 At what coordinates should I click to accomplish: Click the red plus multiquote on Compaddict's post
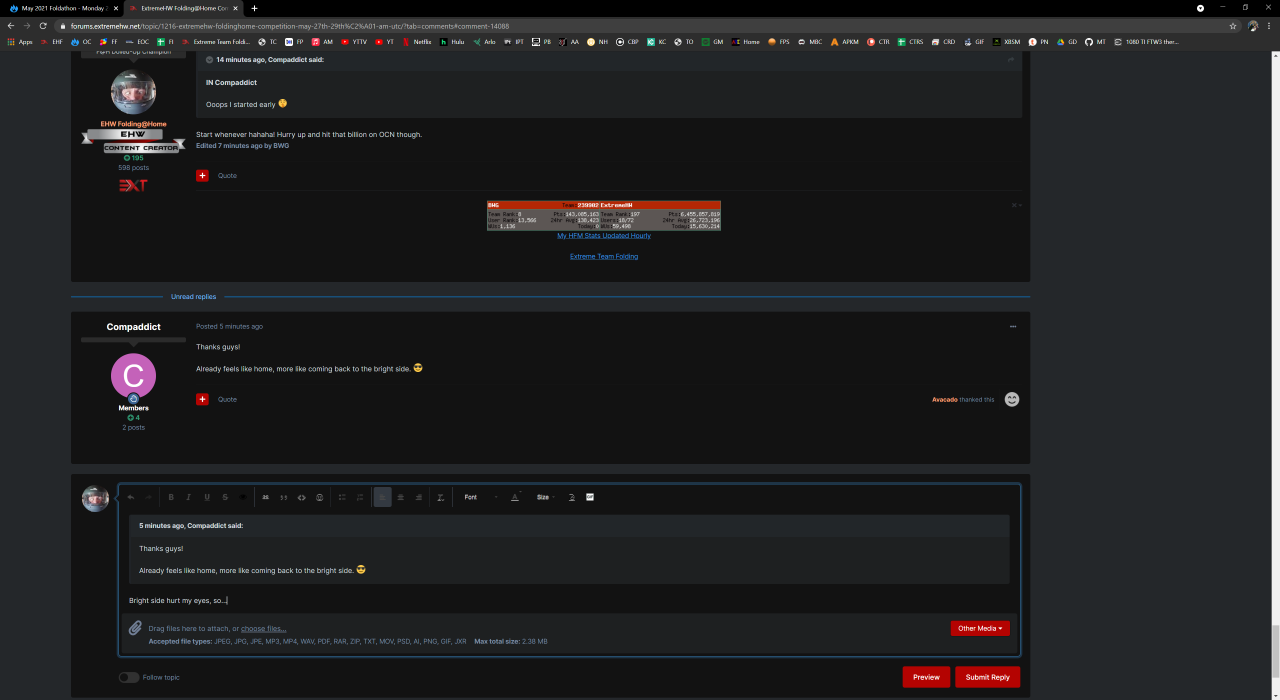click(202, 399)
